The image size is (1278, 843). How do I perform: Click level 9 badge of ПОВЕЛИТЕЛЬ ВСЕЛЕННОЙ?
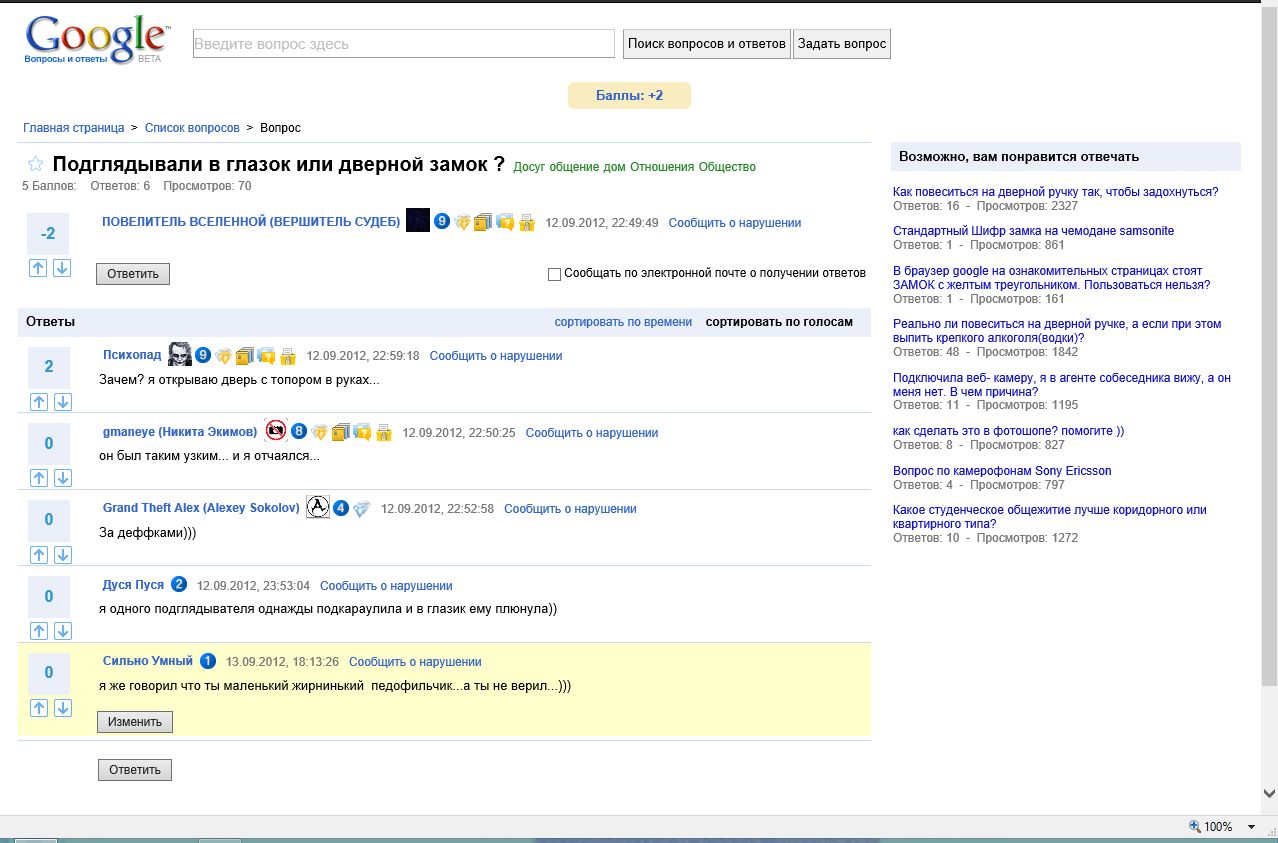coord(442,222)
